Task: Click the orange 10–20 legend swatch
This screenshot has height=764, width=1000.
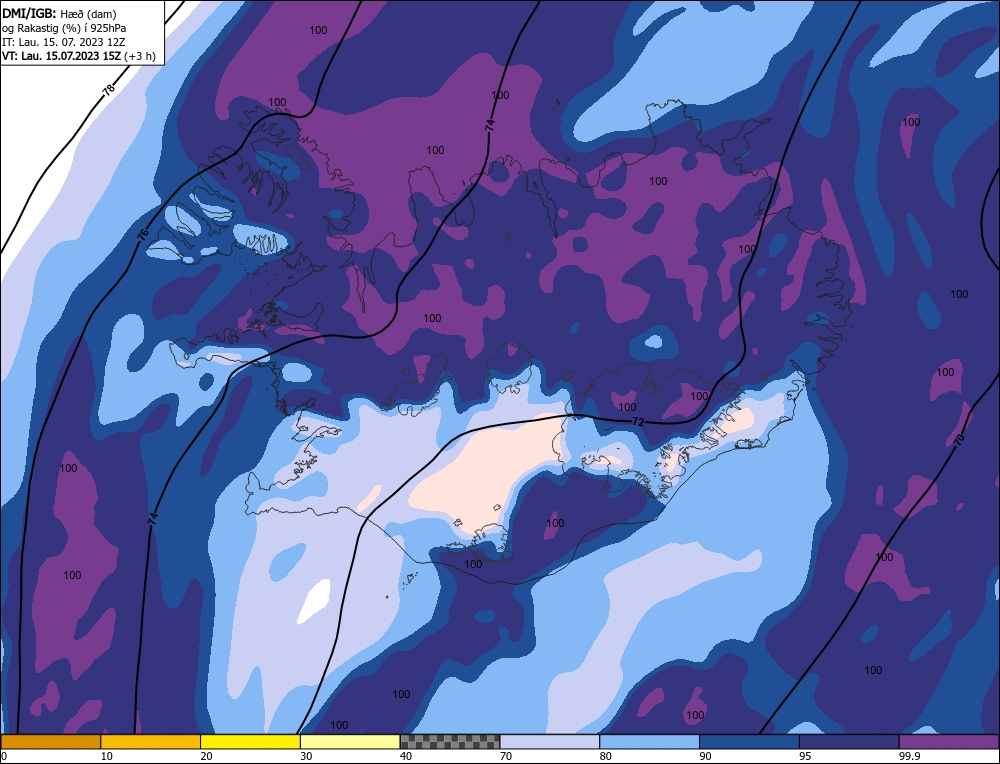Action: point(151,742)
